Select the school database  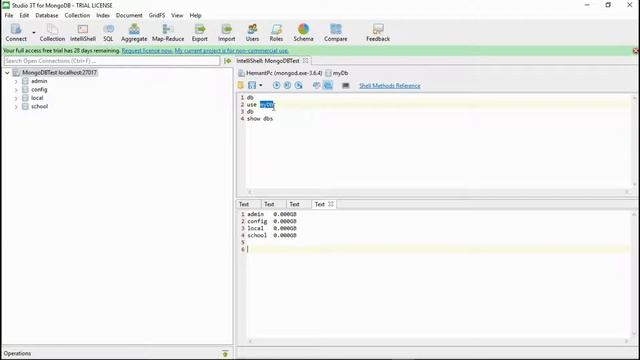(39, 106)
